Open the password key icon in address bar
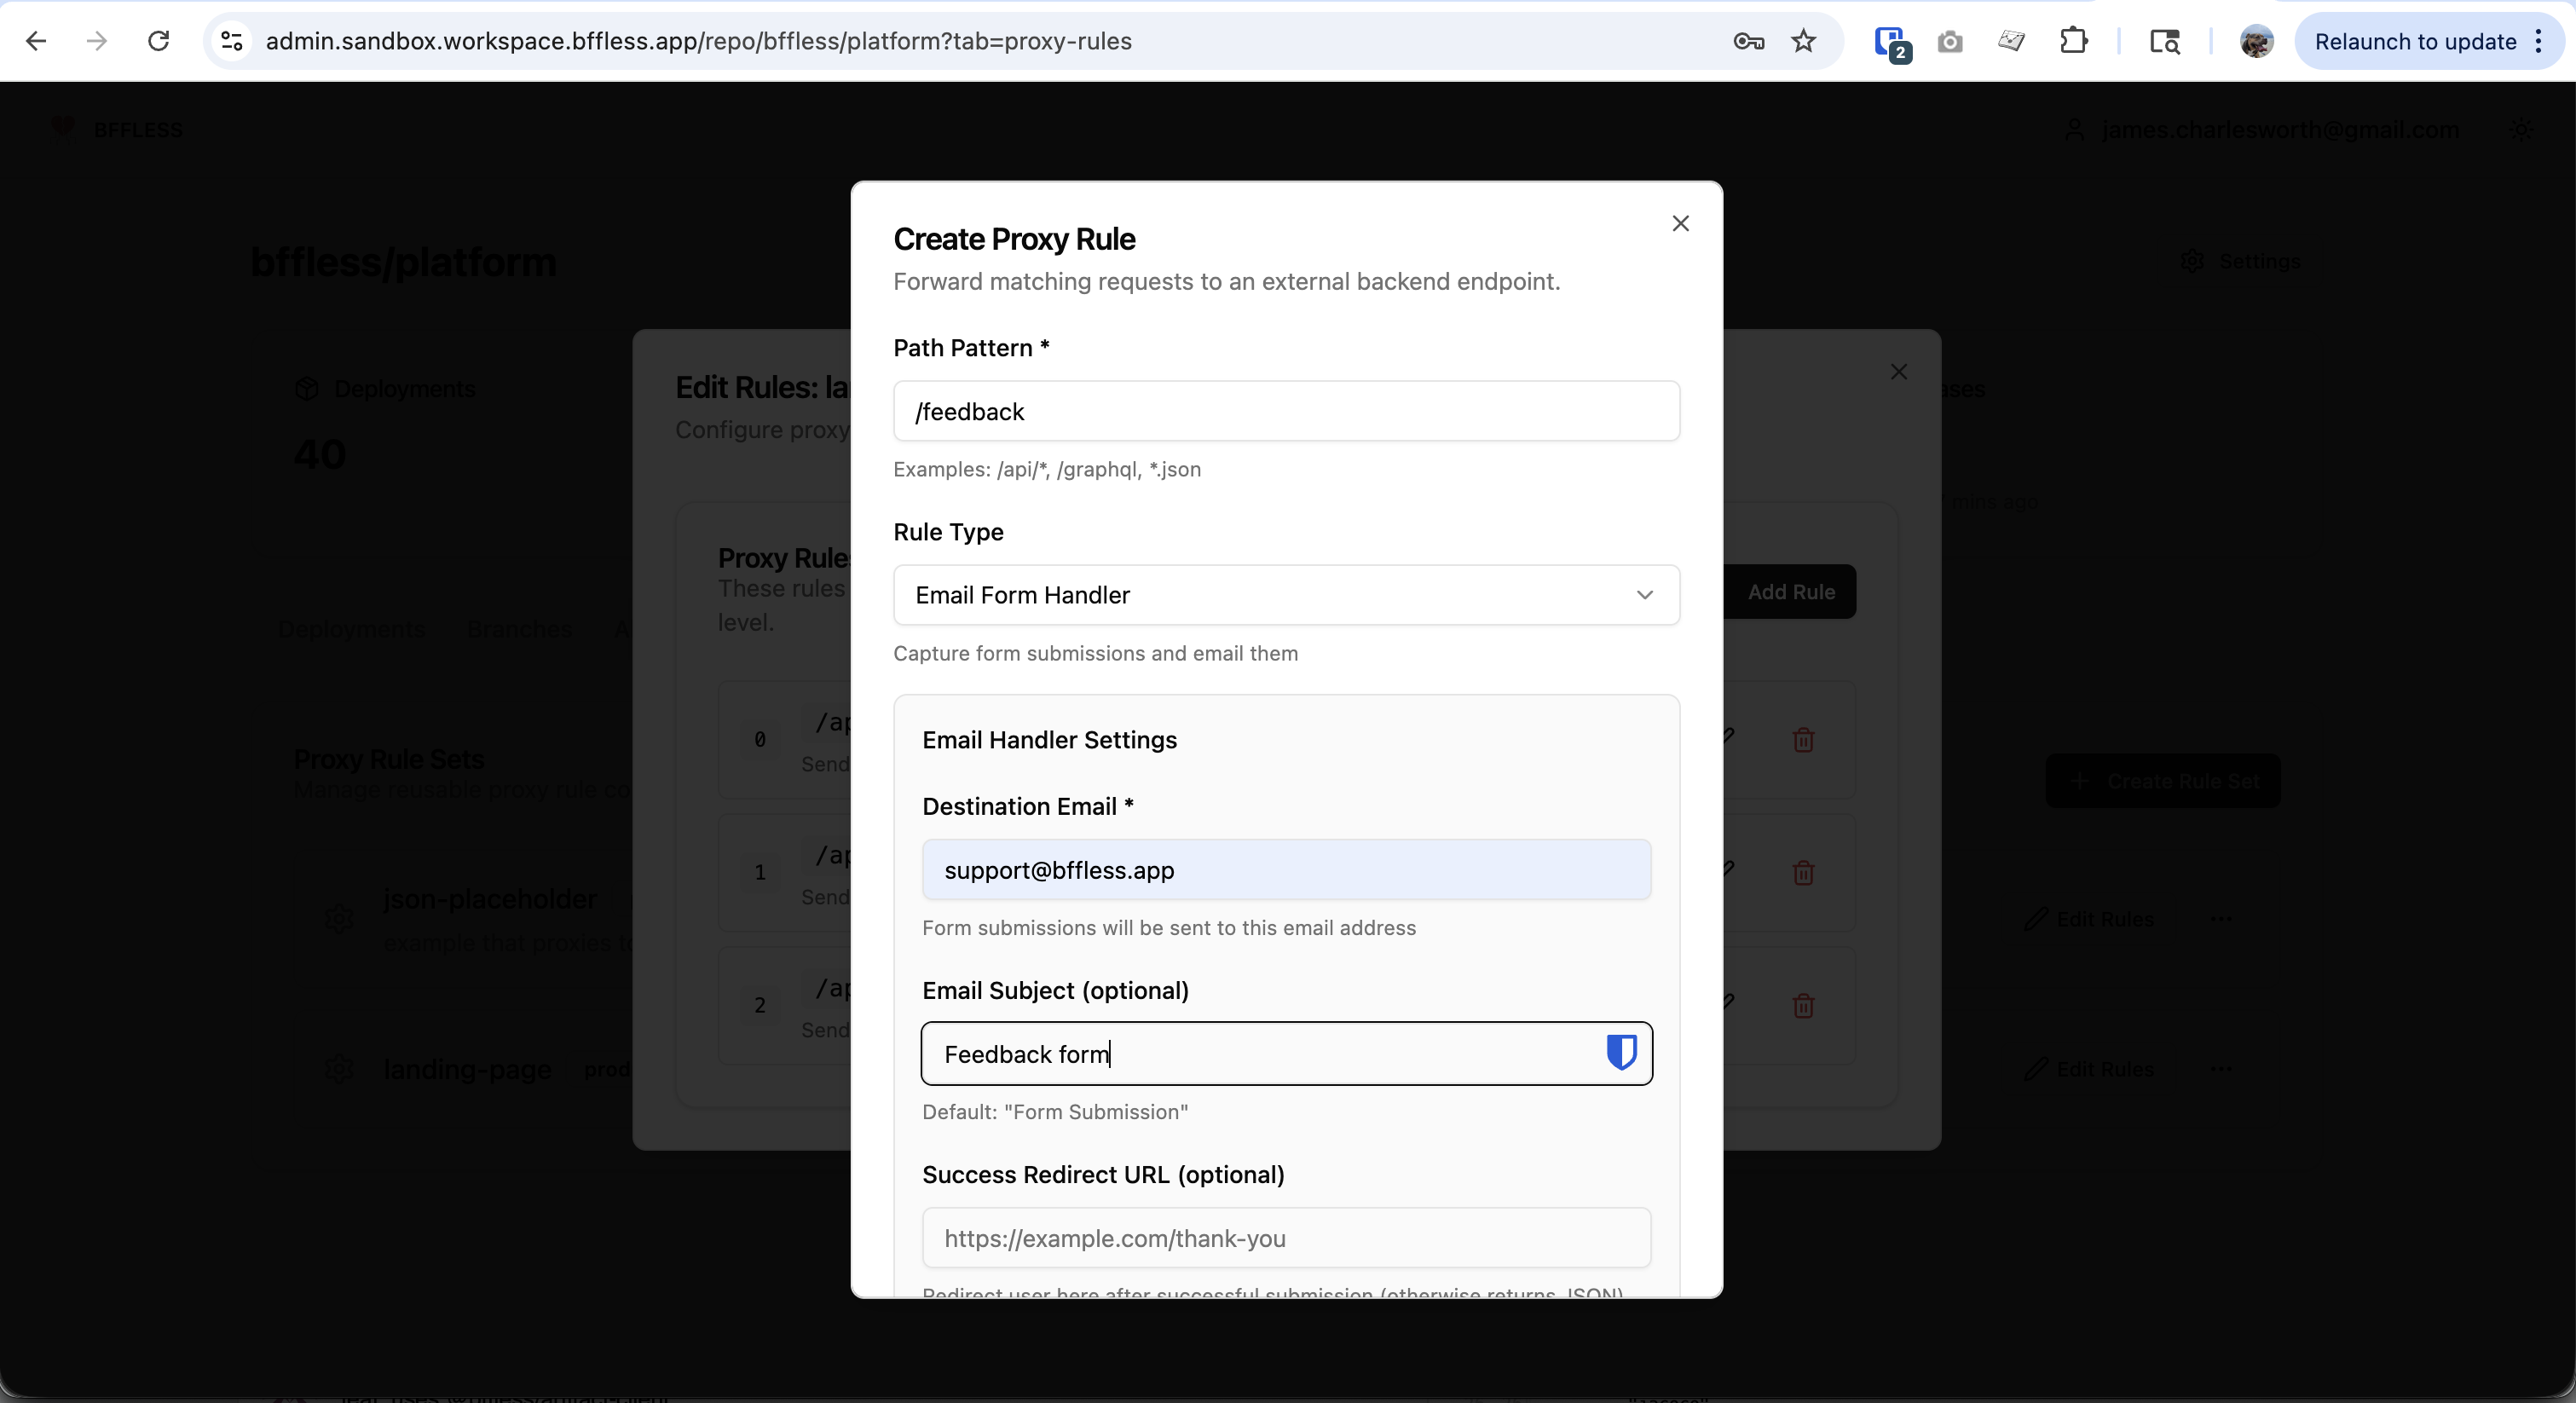 (x=1748, y=41)
